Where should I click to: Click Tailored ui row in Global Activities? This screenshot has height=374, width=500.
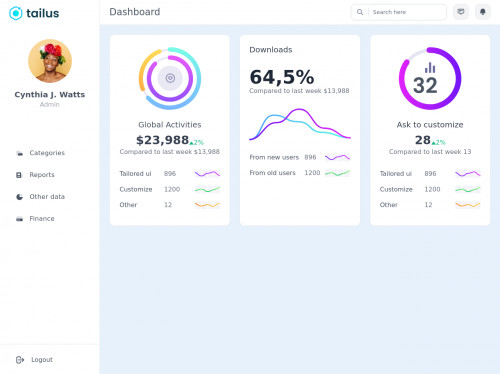pyautogui.click(x=170, y=174)
